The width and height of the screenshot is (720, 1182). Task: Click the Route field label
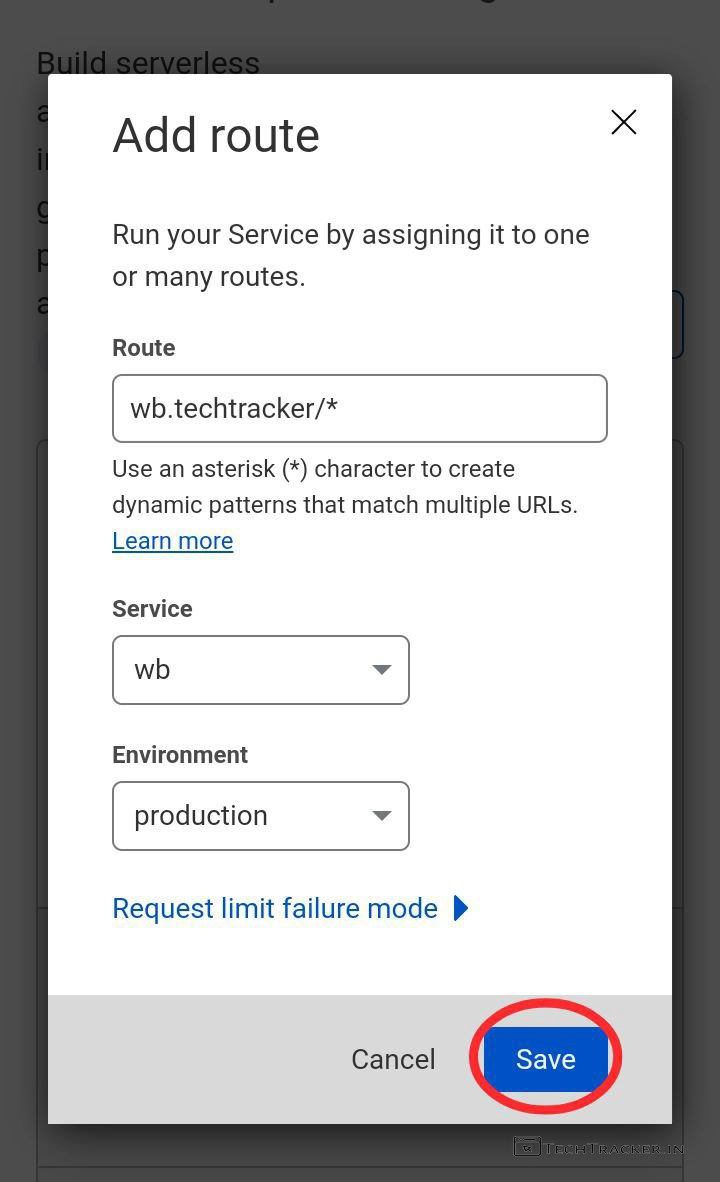coord(144,348)
